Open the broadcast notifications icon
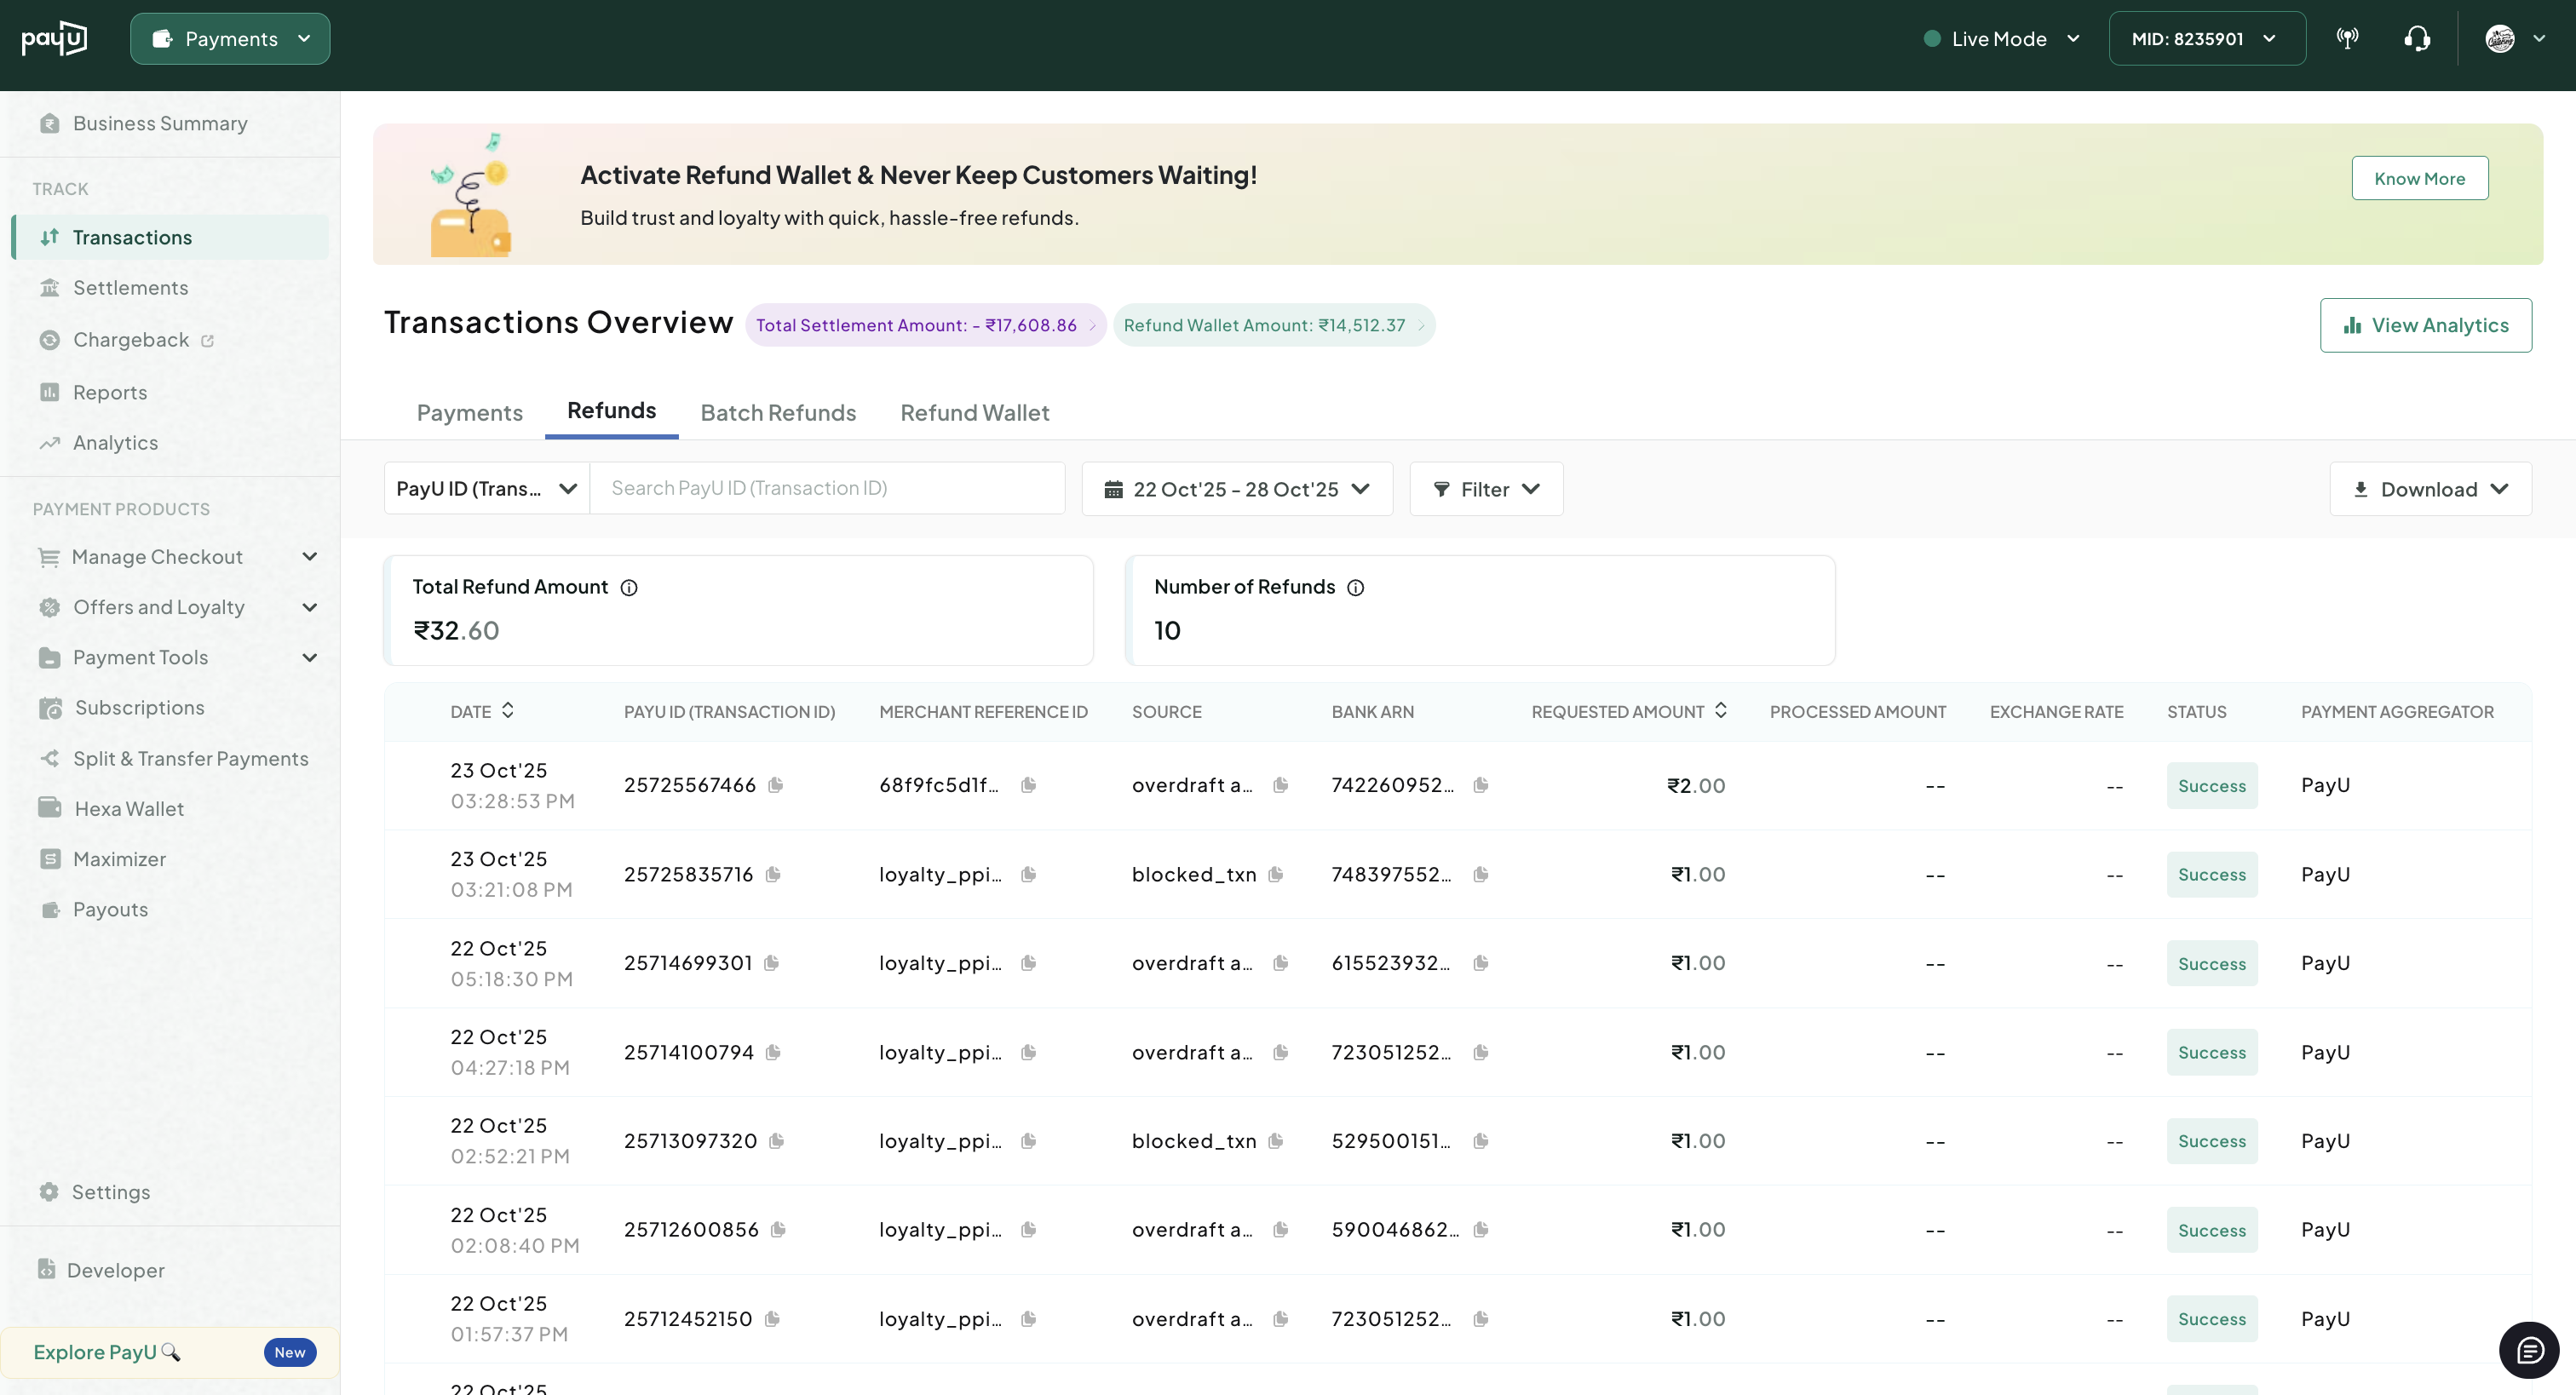Image resolution: width=2576 pixels, height=1395 pixels. click(x=2347, y=39)
